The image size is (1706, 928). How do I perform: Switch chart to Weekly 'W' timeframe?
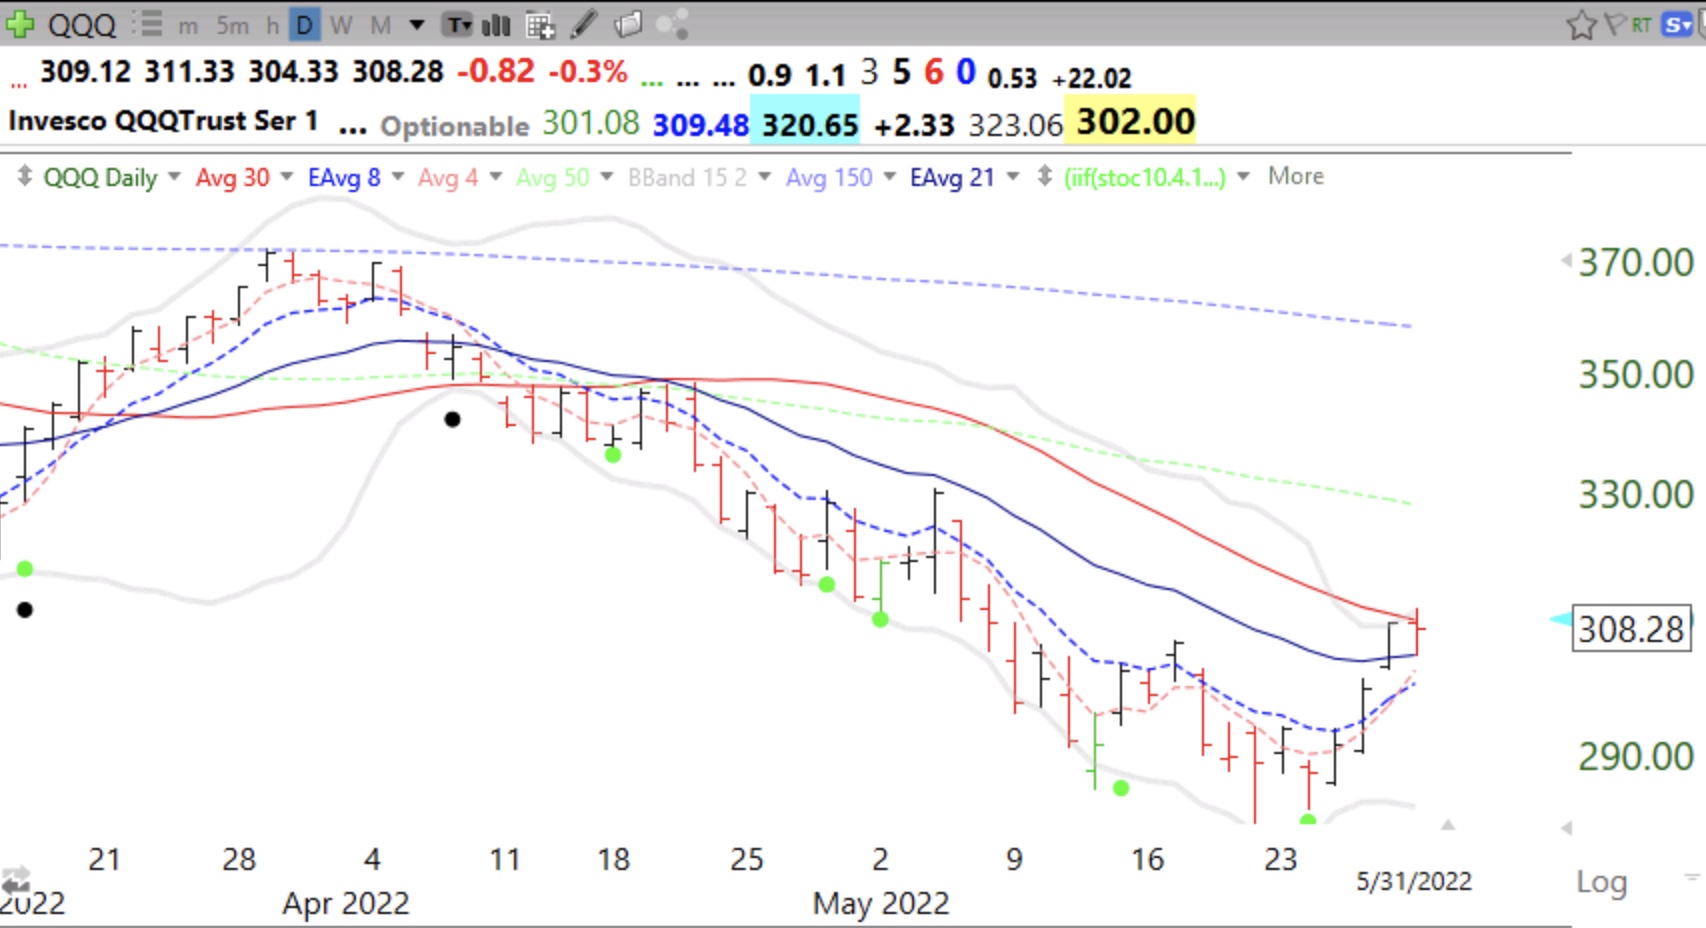pos(341,25)
